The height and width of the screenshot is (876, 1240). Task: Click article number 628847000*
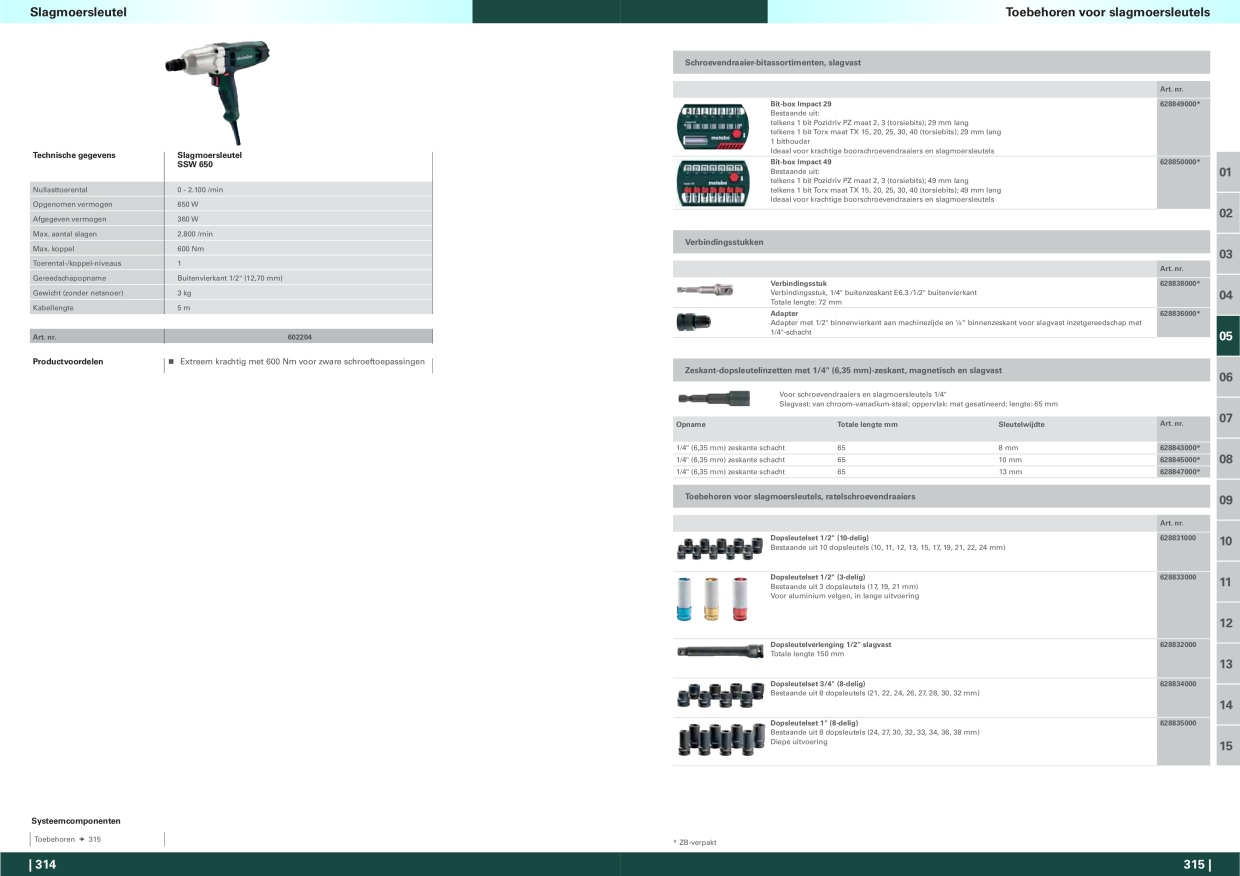pyautogui.click(x=1180, y=471)
